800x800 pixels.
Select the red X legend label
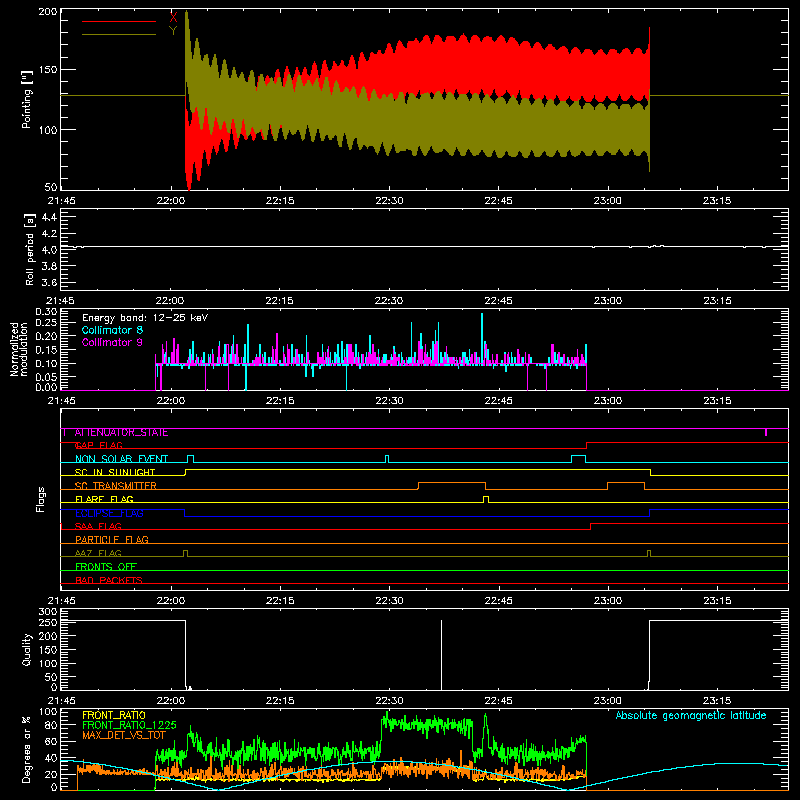pos(173,17)
